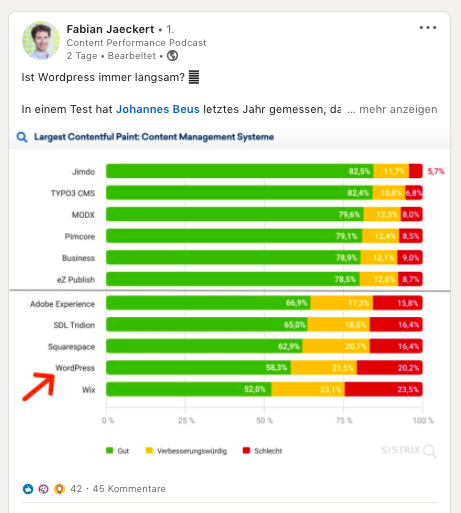Click Fabian Jaeckert's profile photo
Screen dimensions: 461x513
pyautogui.click(x=41, y=41)
